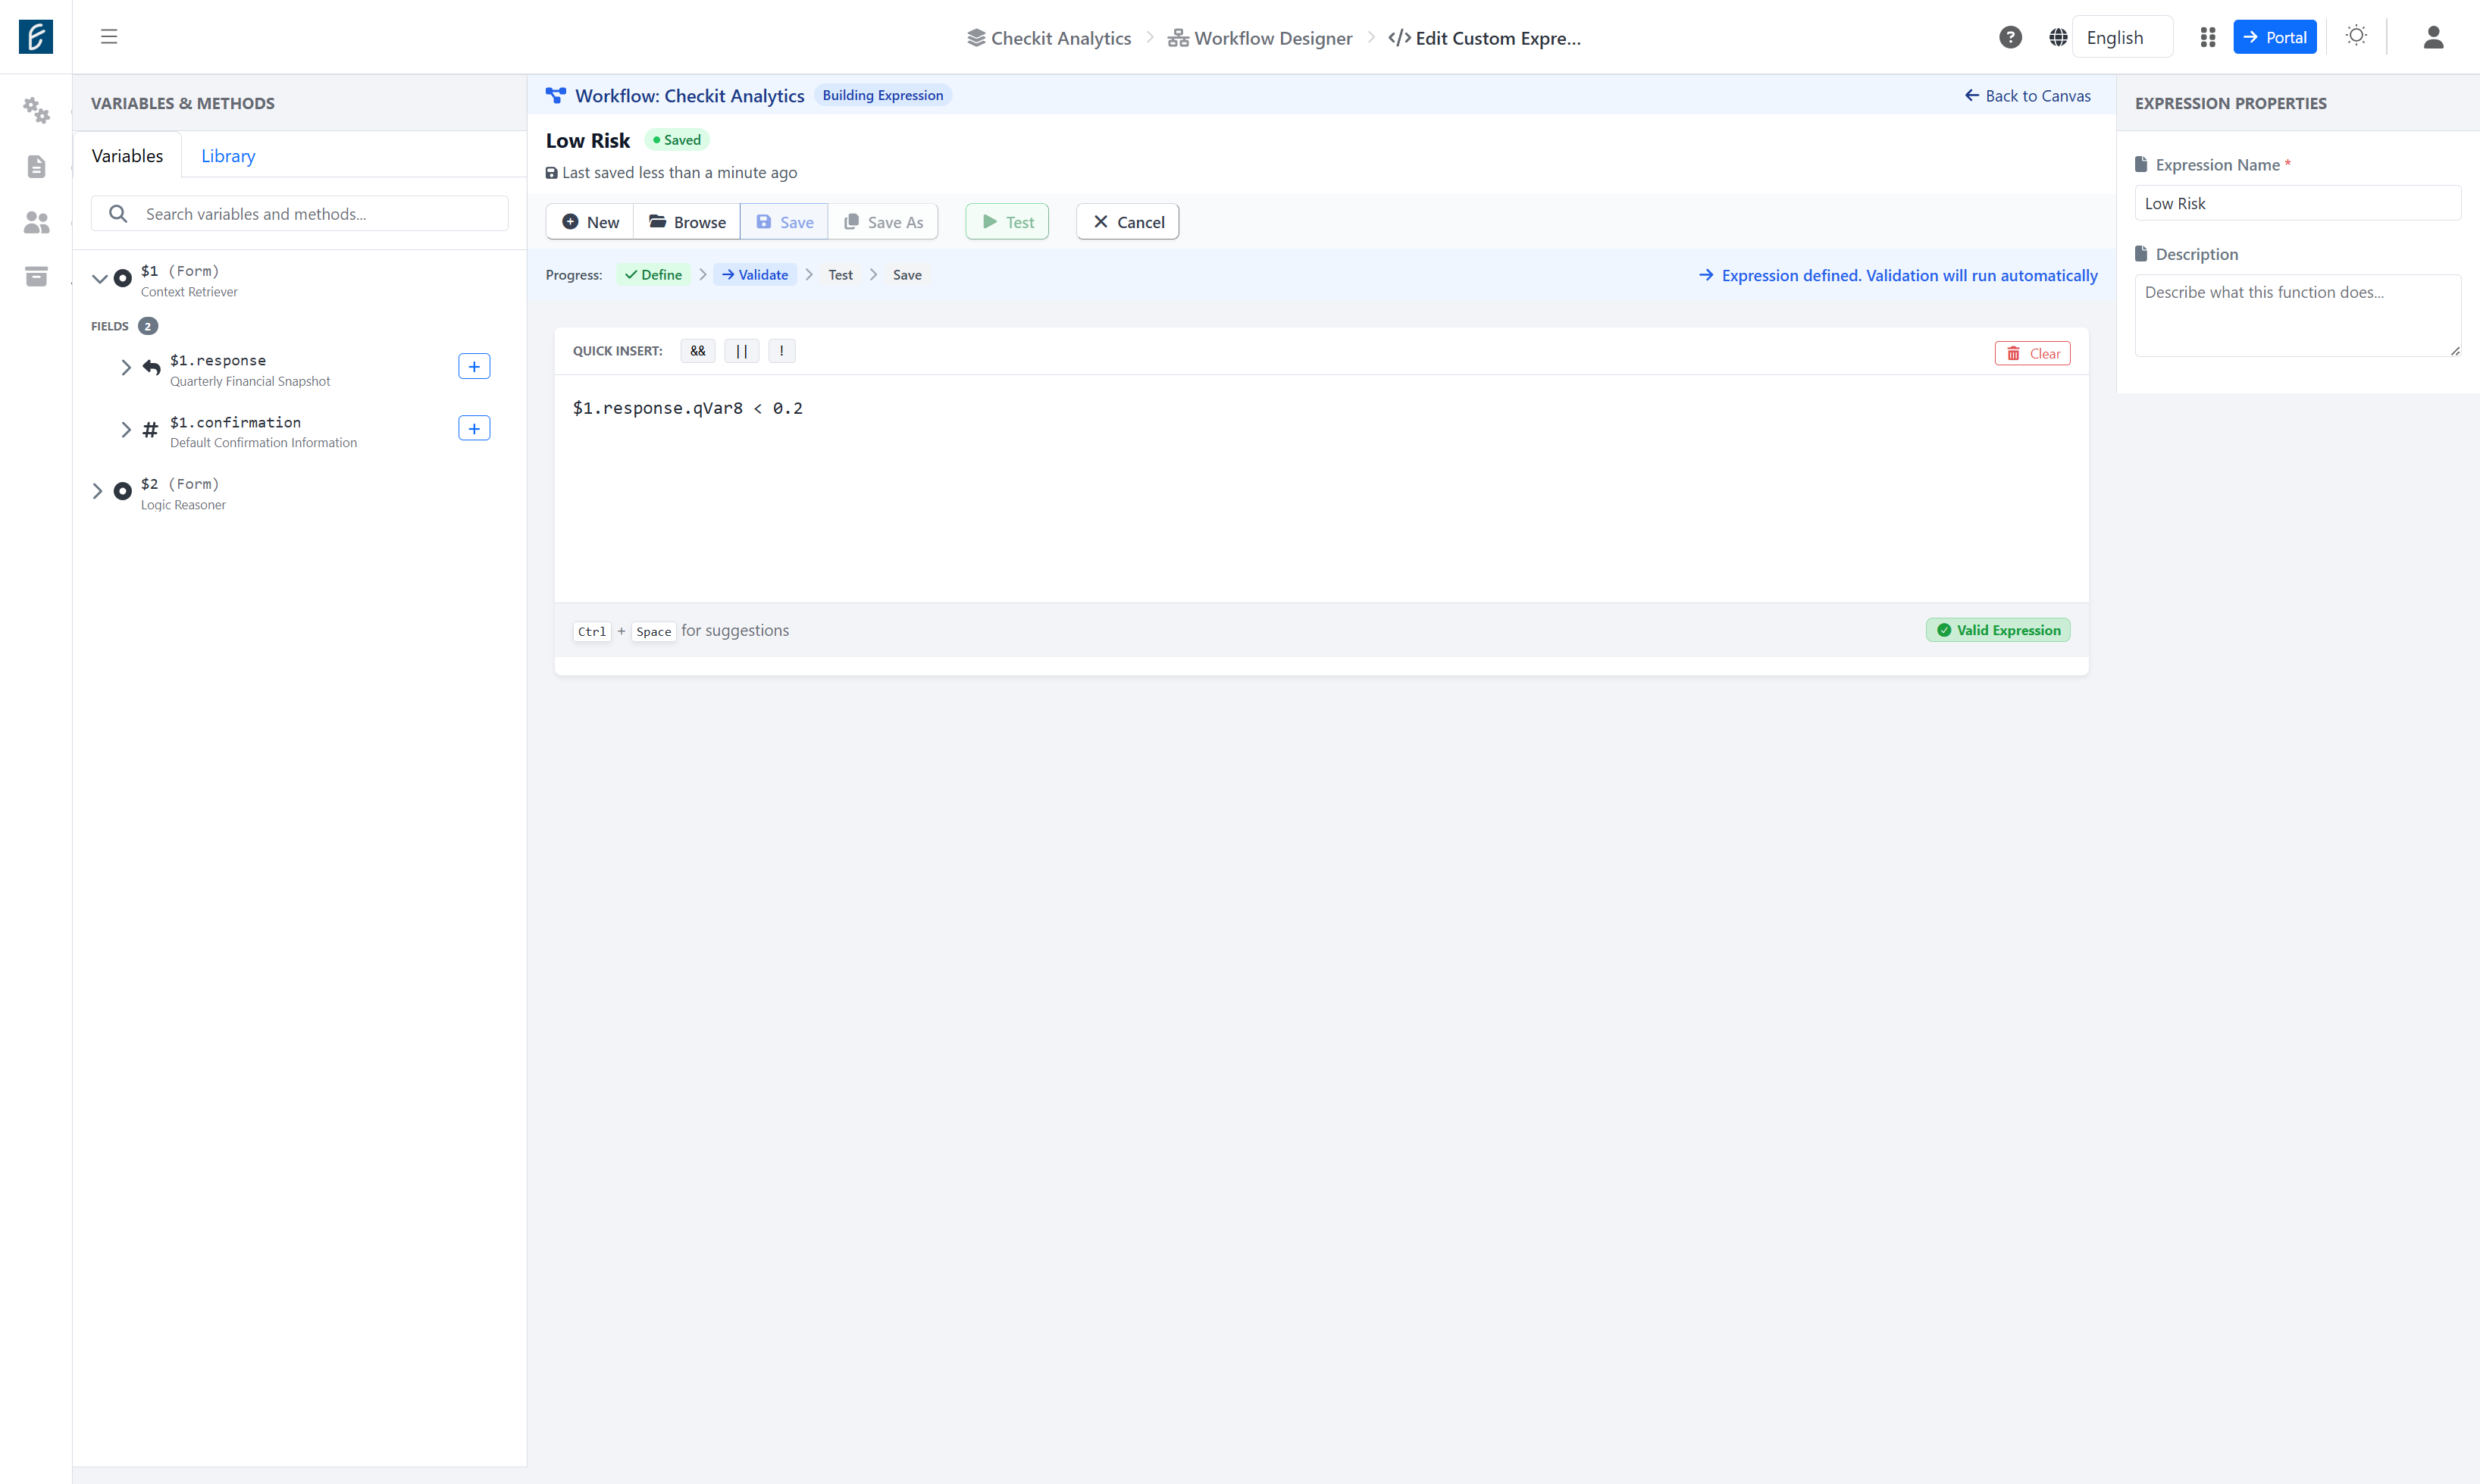Open the hamburger navigation menu
Screen dimensions: 2480x1484
click(x=109, y=37)
